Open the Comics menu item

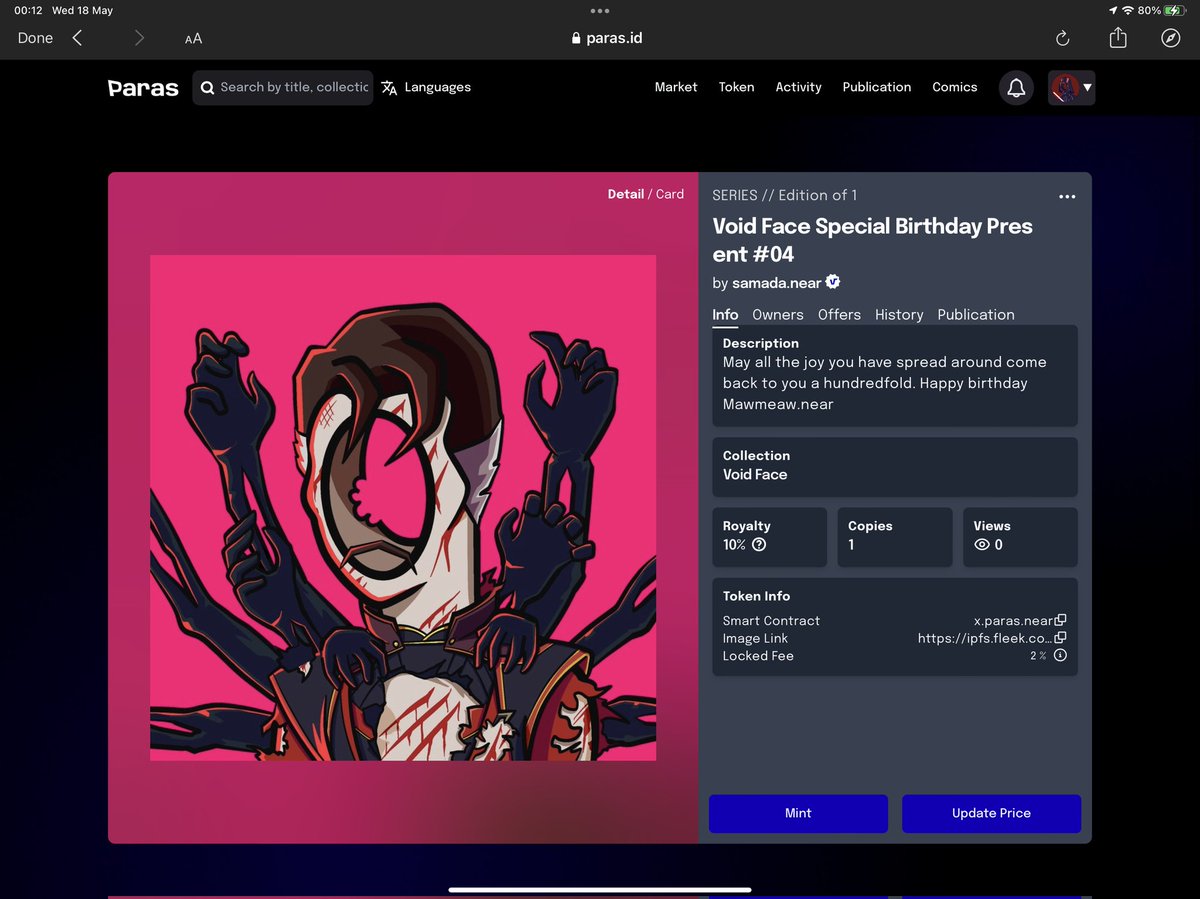click(x=955, y=87)
